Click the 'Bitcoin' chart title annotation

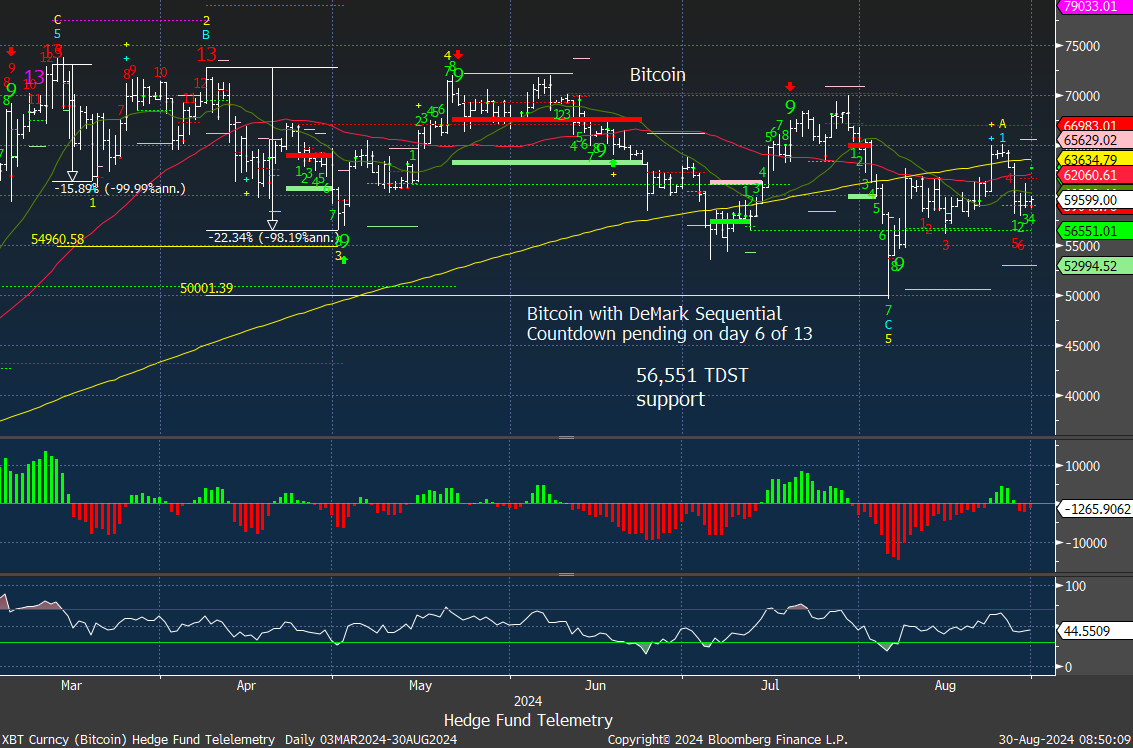pos(658,74)
